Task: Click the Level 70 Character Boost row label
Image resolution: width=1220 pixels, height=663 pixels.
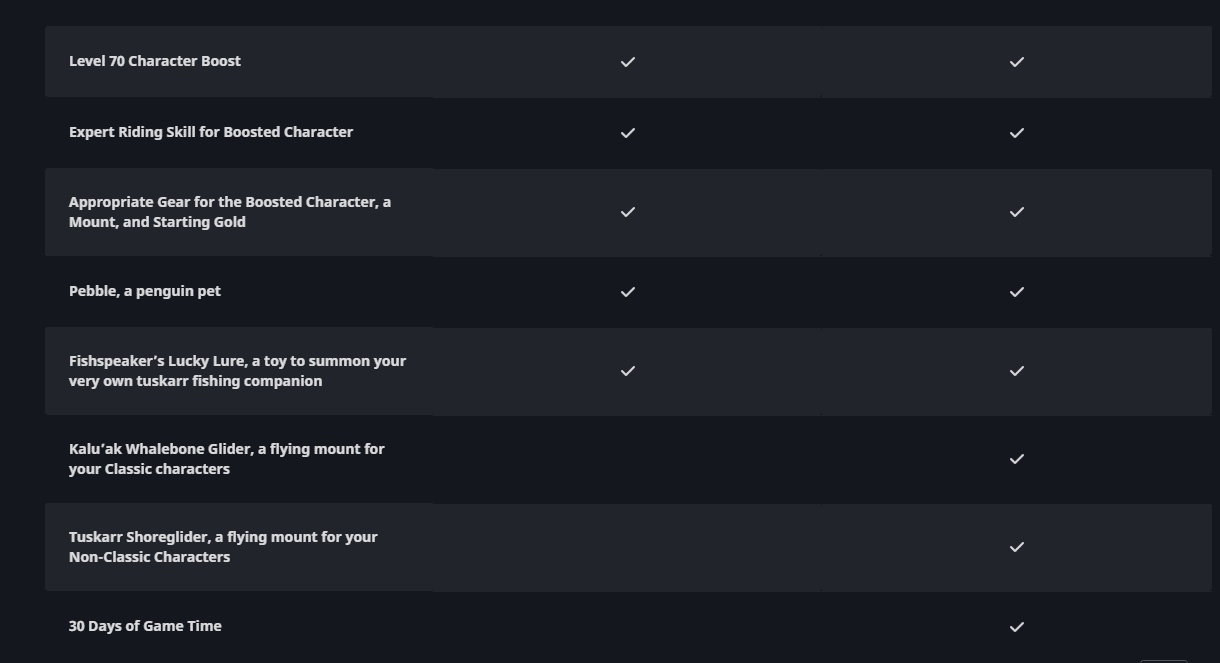Action: click(155, 61)
